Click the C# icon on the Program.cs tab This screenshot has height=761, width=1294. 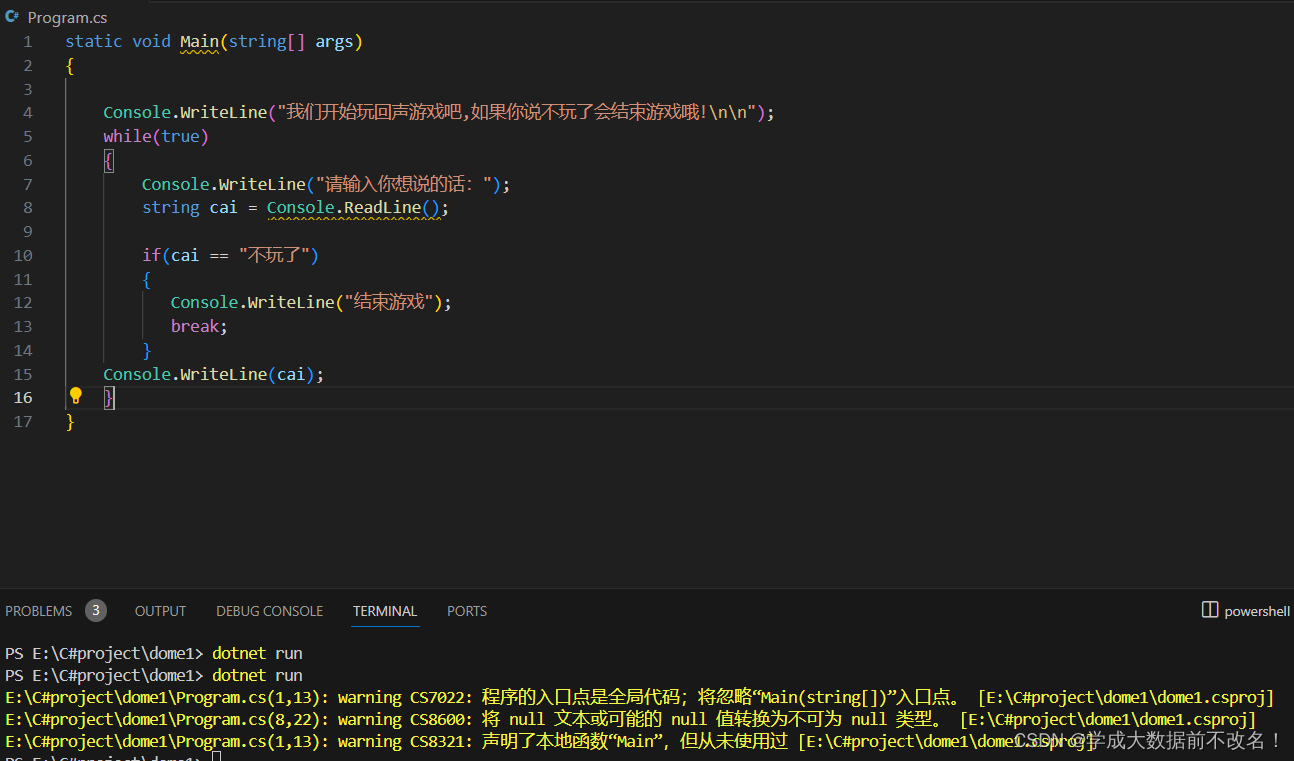click(11, 16)
